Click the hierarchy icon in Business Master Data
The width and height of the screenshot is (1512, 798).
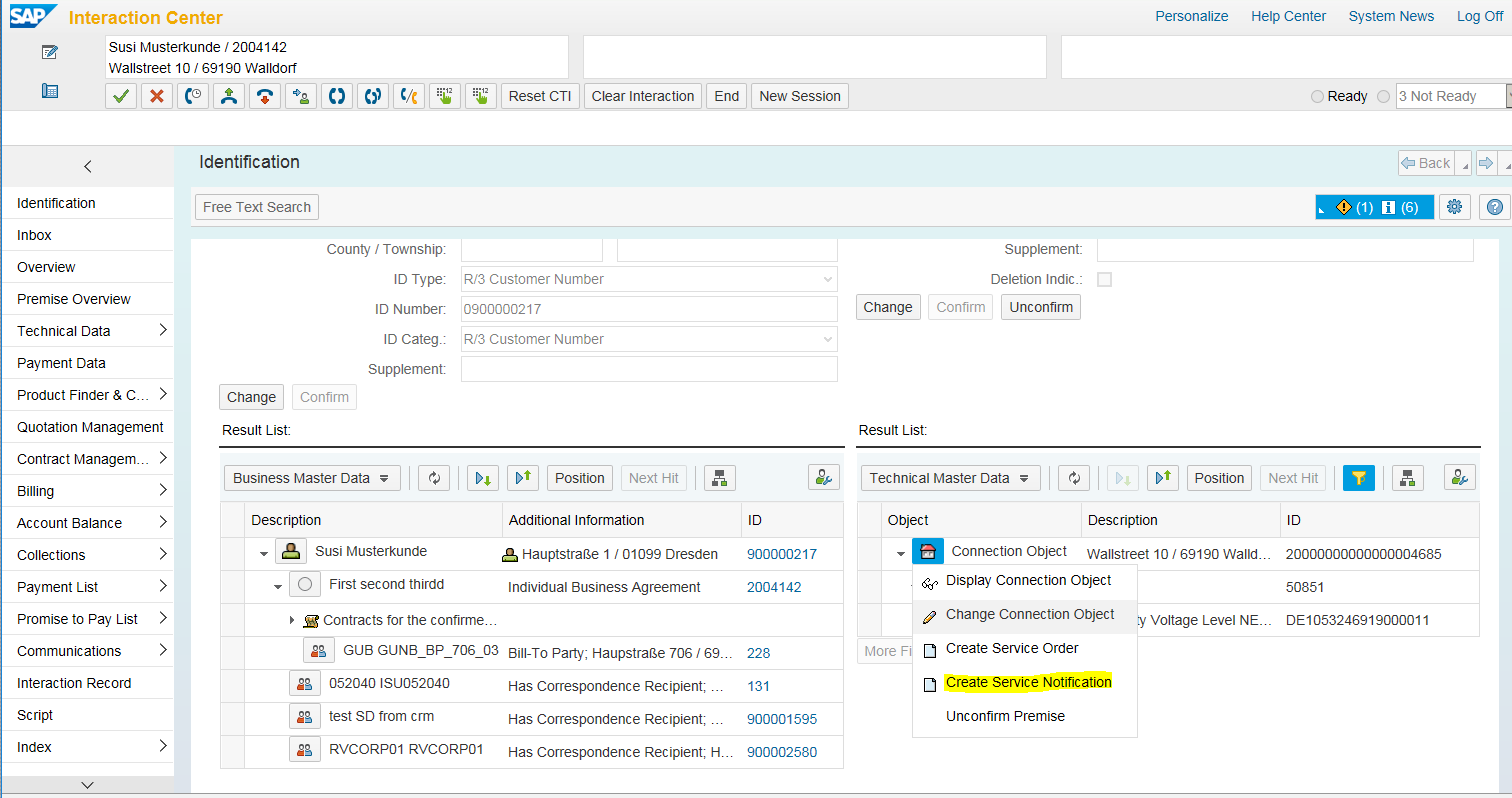pyautogui.click(x=720, y=478)
